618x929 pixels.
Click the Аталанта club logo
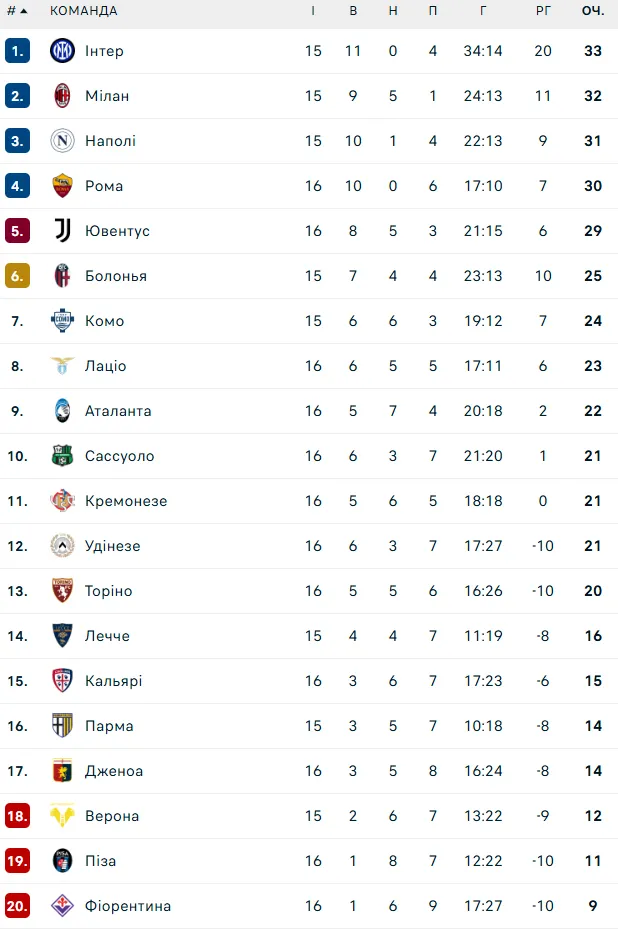[63, 411]
